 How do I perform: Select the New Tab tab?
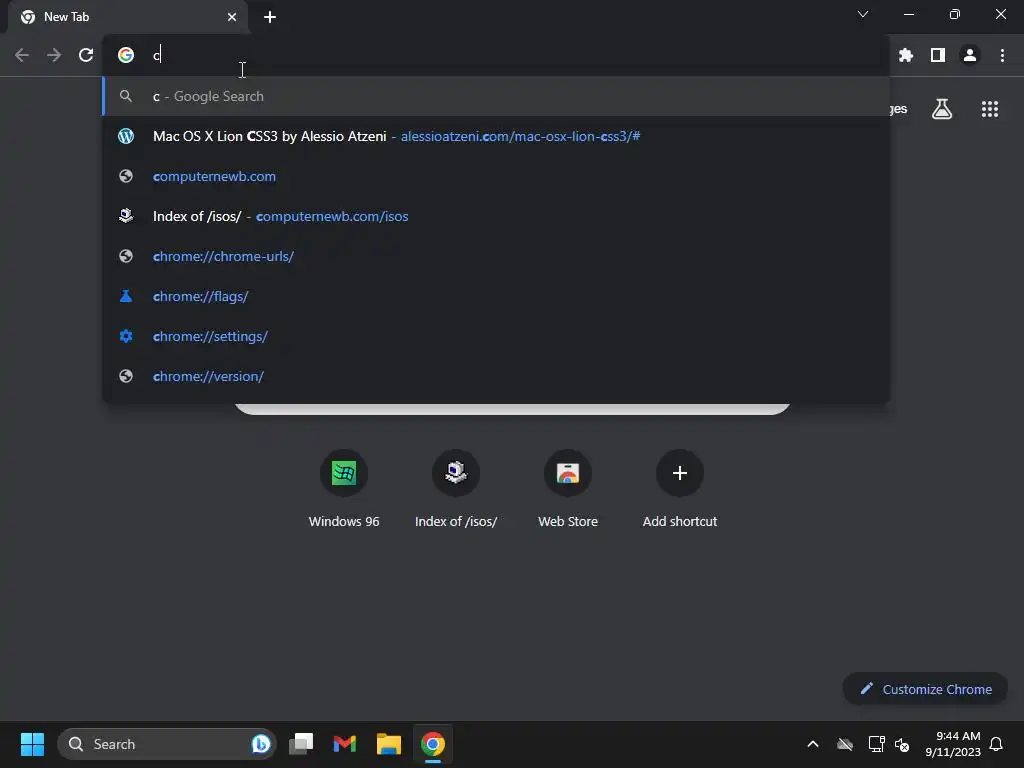click(x=128, y=17)
